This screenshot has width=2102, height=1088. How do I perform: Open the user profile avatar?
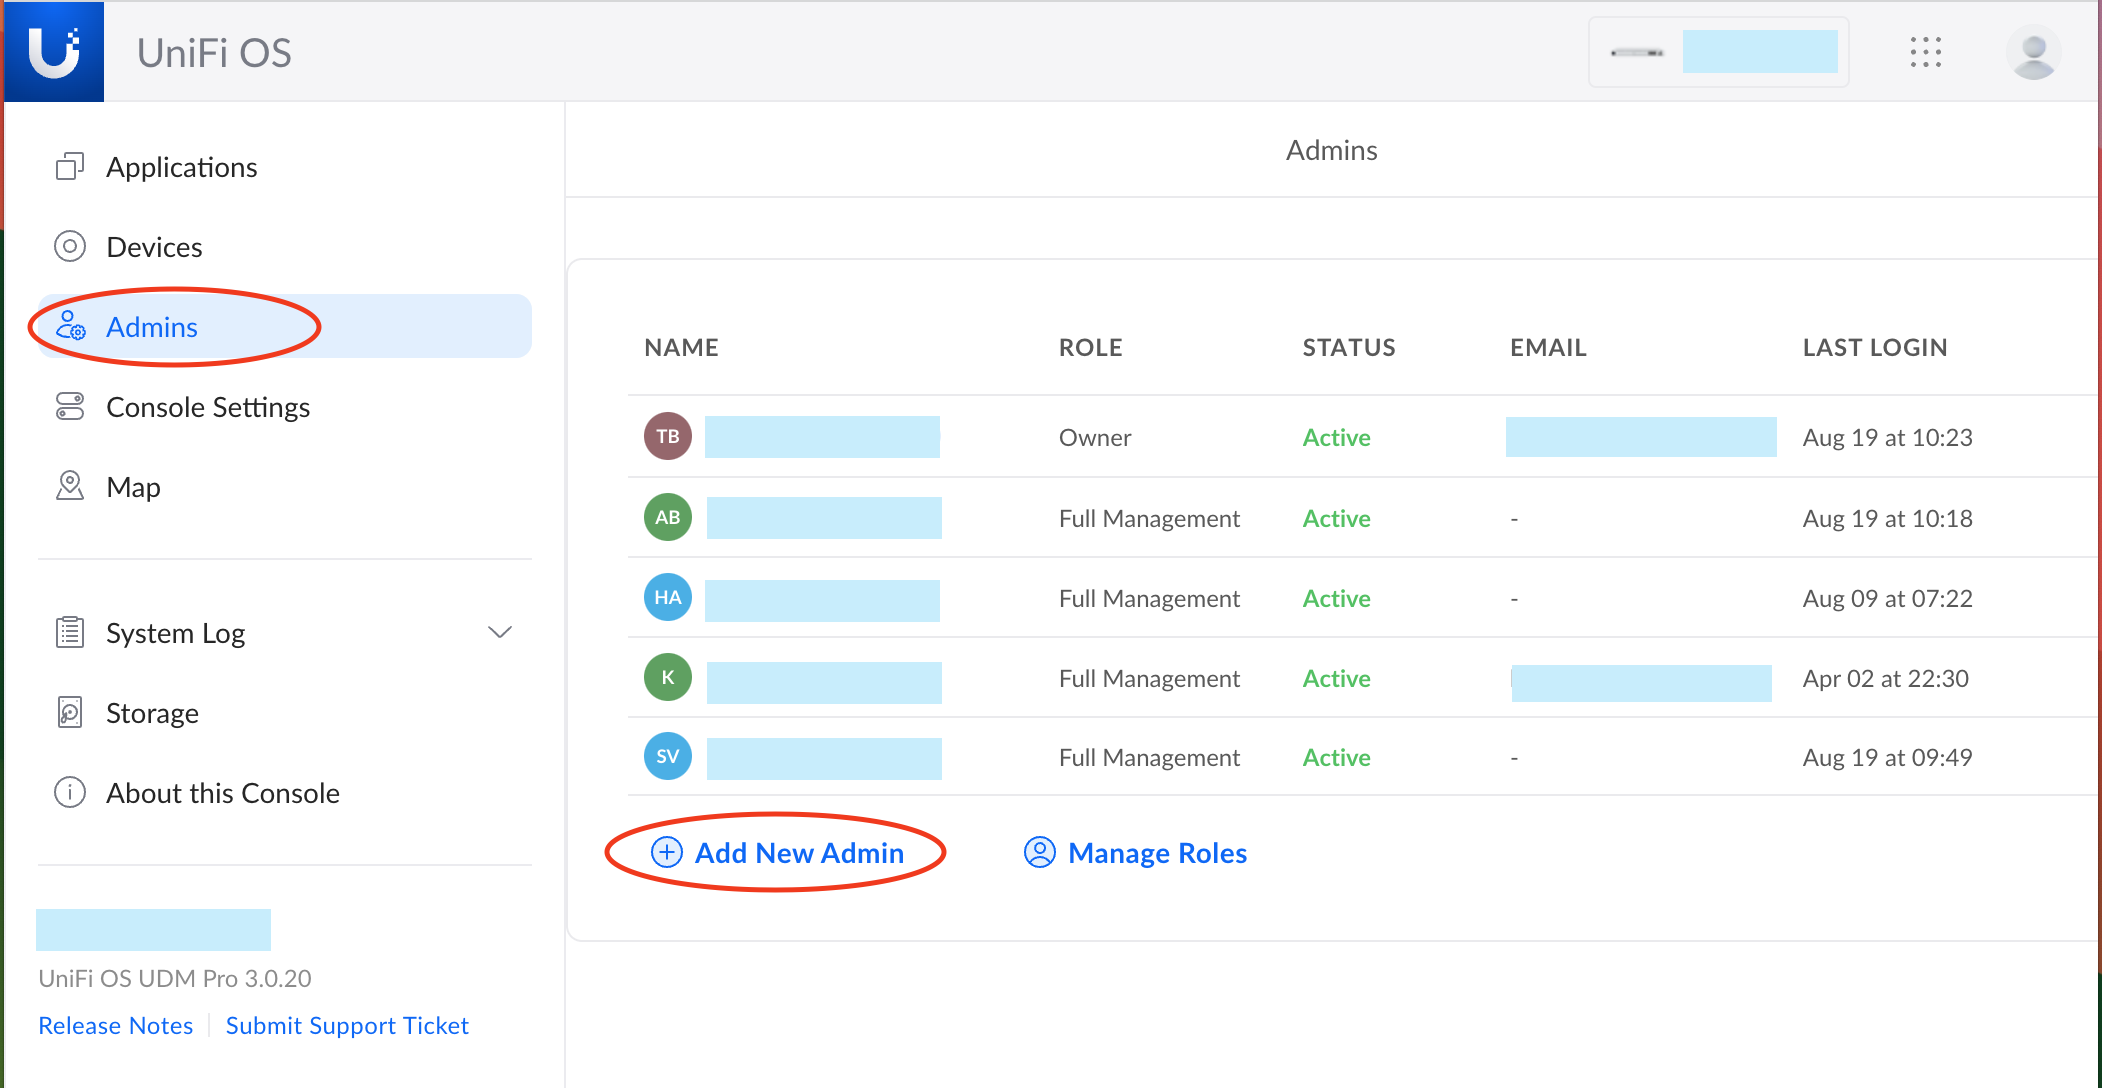(x=2033, y=52)
